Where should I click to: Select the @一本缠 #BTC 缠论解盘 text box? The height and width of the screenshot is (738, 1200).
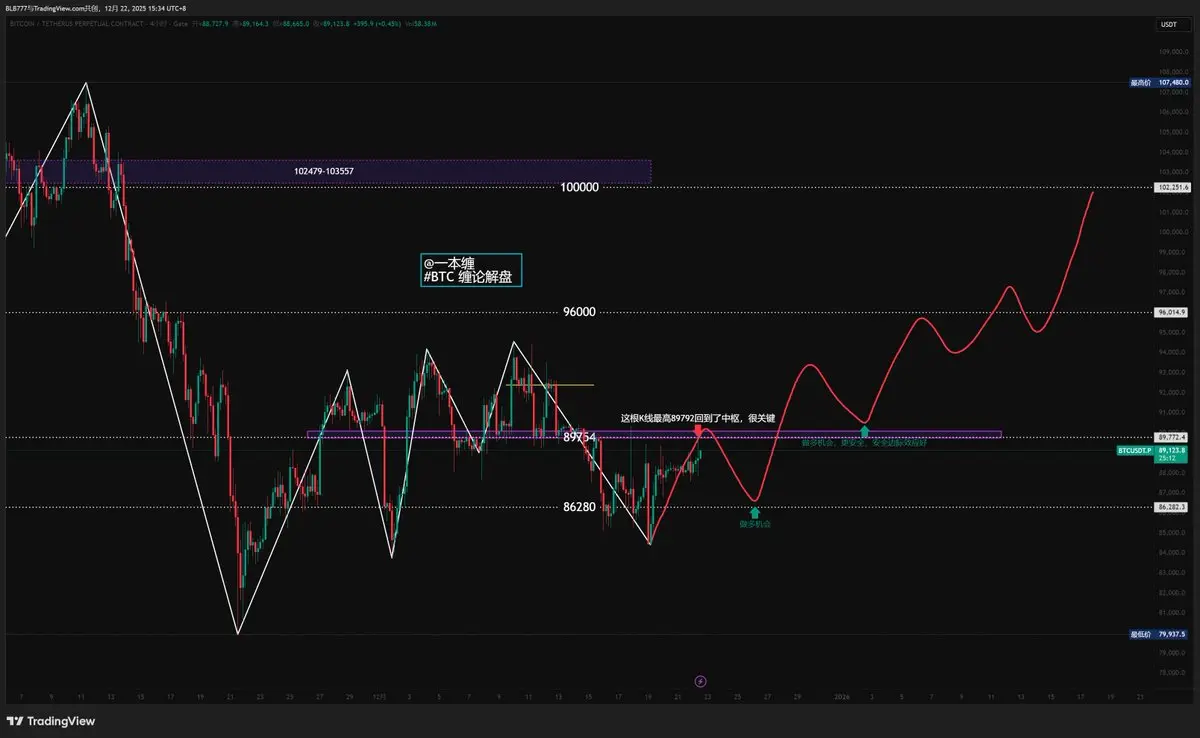tap(472, 270)
